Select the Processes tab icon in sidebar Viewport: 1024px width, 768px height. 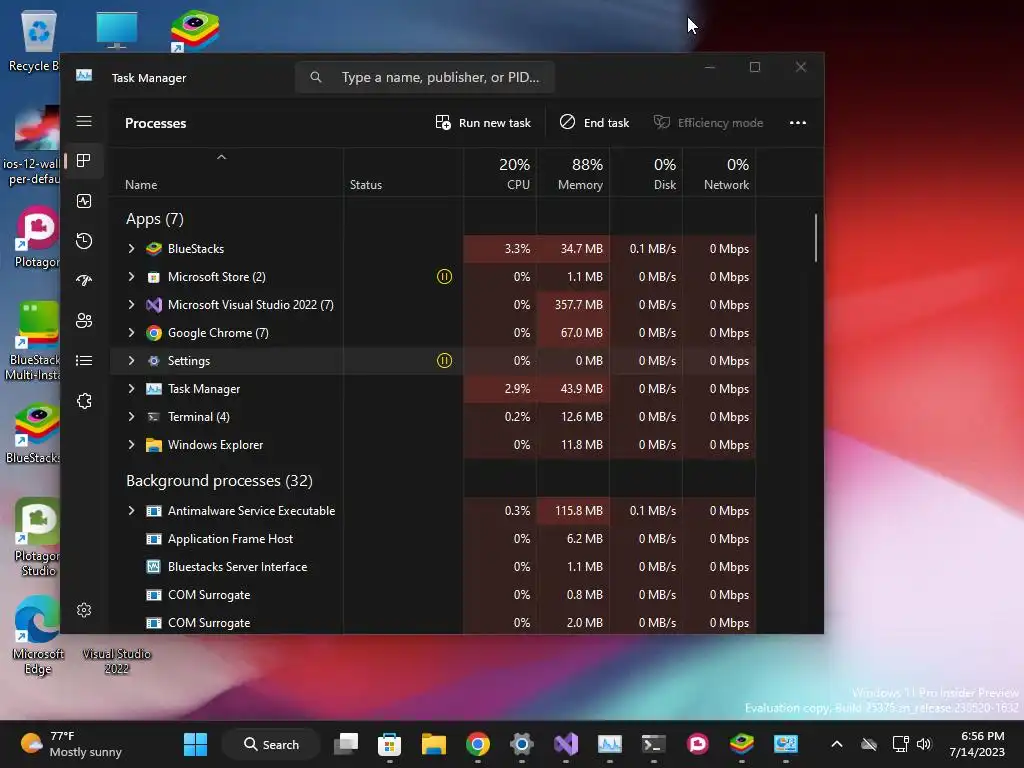coord(84,161)
